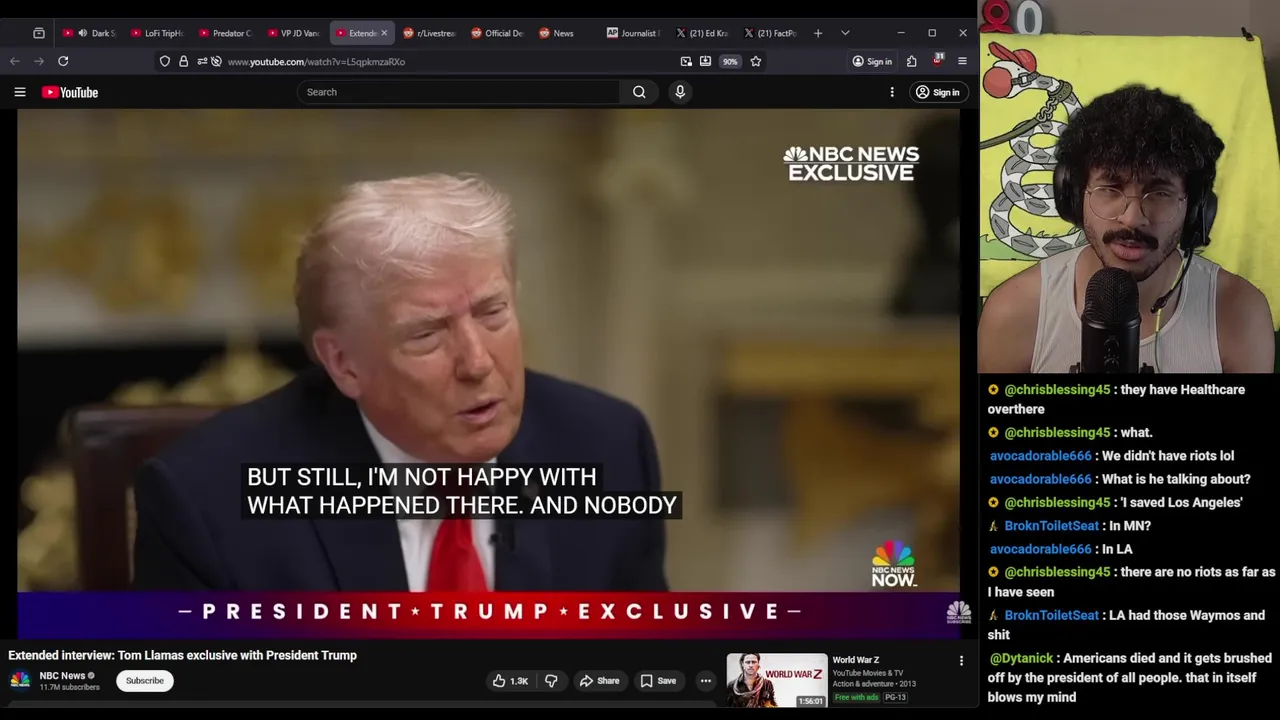Screen dimensions: 1280x720
Task: Open picture-in-picture icon in address bar
Action: coord(686,61)
